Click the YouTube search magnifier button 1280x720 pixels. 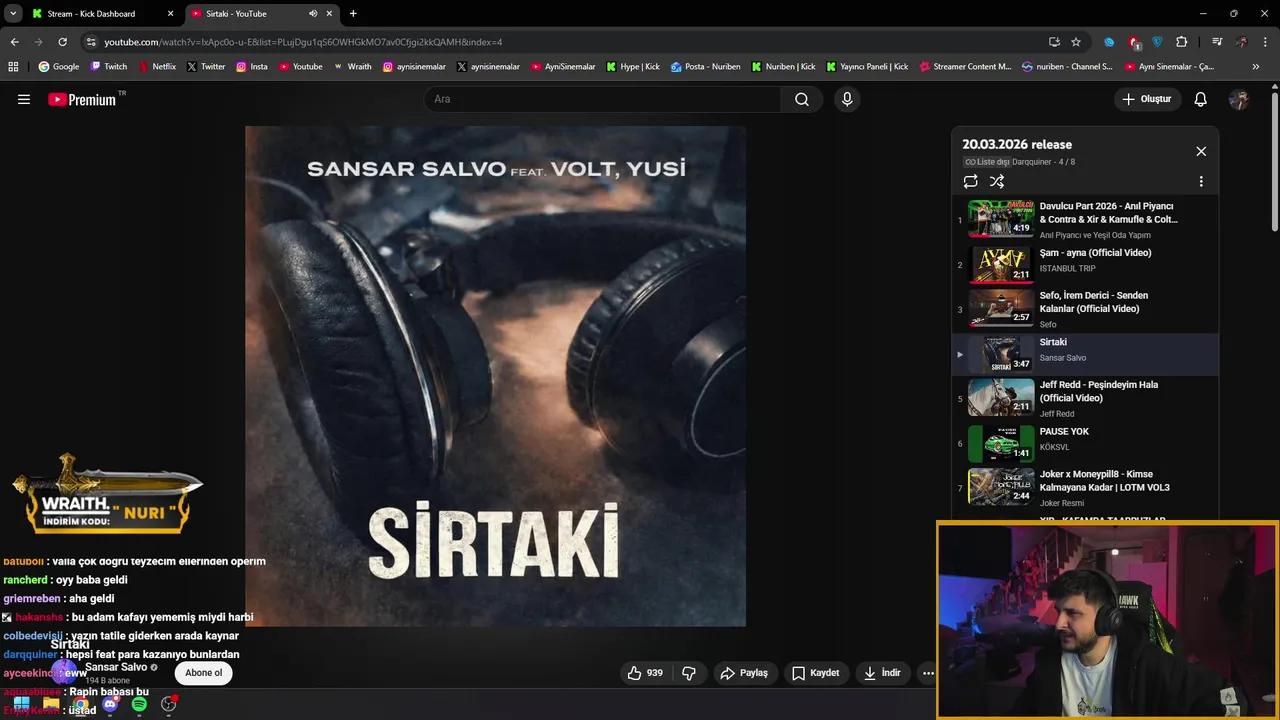pos(802,99)
